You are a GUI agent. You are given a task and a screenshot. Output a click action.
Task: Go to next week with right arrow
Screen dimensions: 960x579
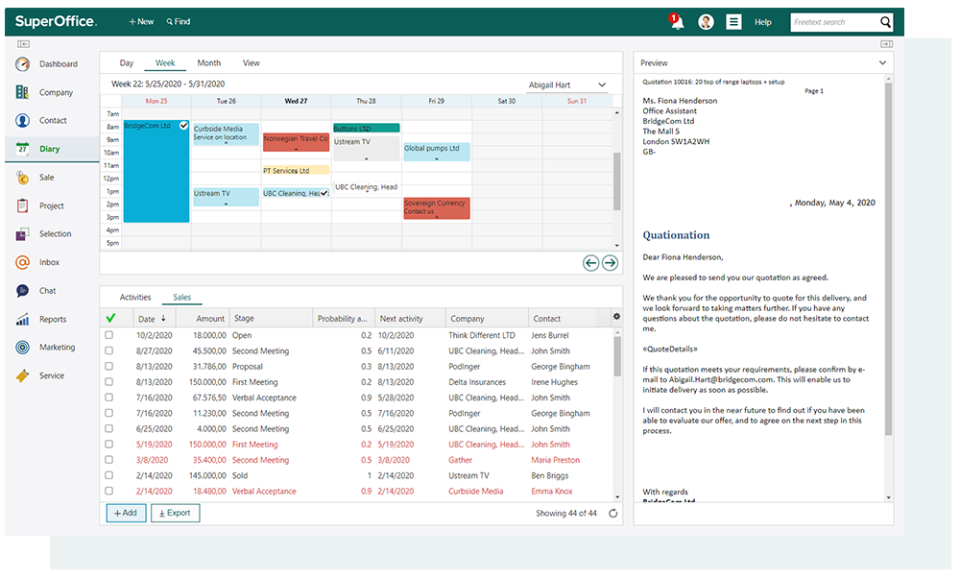[x=609, y=263]
